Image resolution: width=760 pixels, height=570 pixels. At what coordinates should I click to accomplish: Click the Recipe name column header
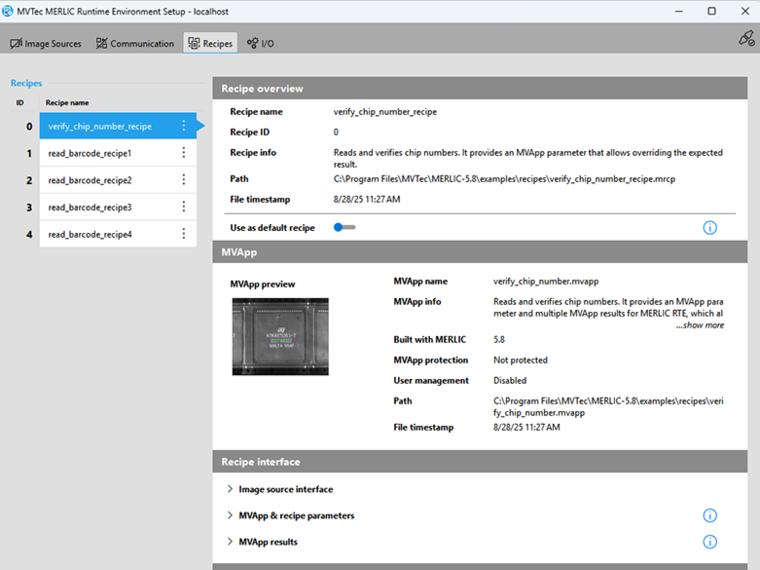pos(67,103)
